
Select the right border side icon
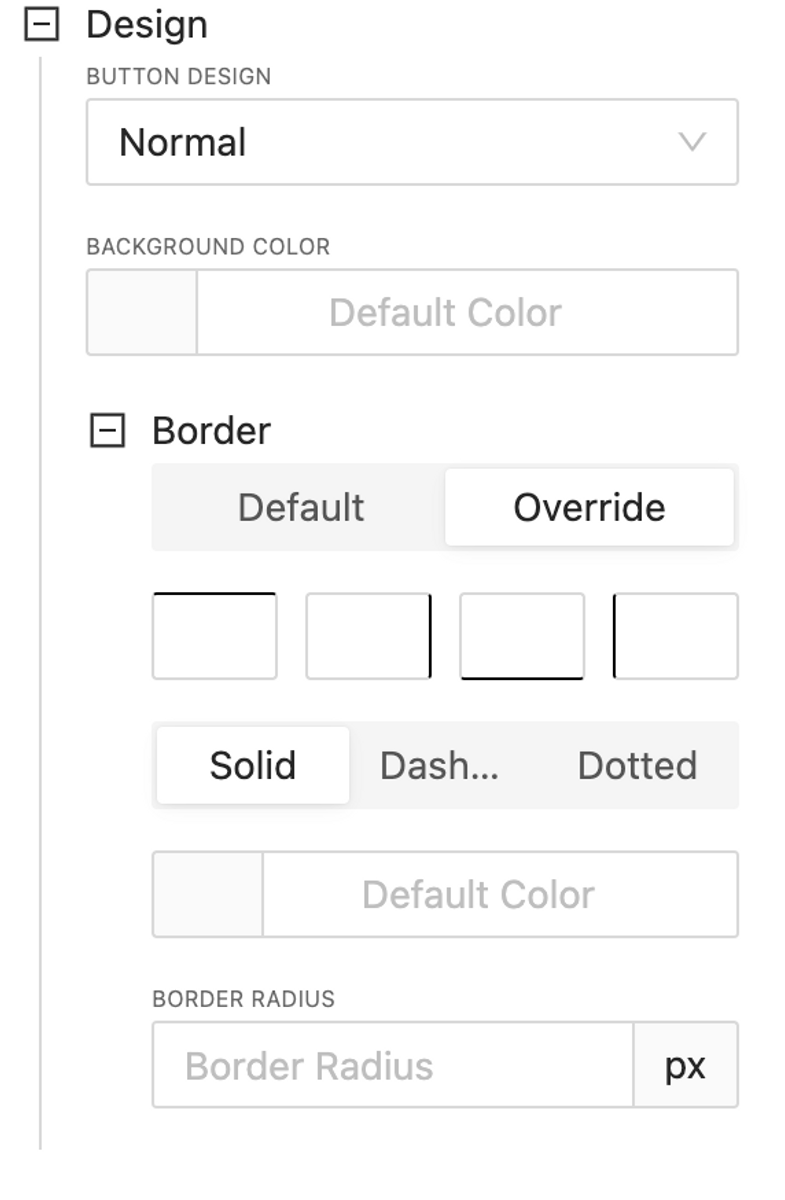click(368, 635)
